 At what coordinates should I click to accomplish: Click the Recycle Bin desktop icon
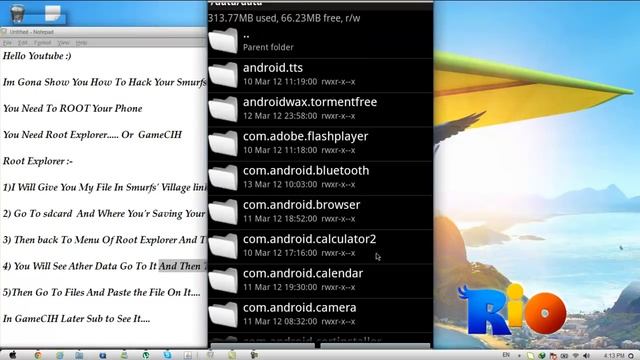coord(17,13)
